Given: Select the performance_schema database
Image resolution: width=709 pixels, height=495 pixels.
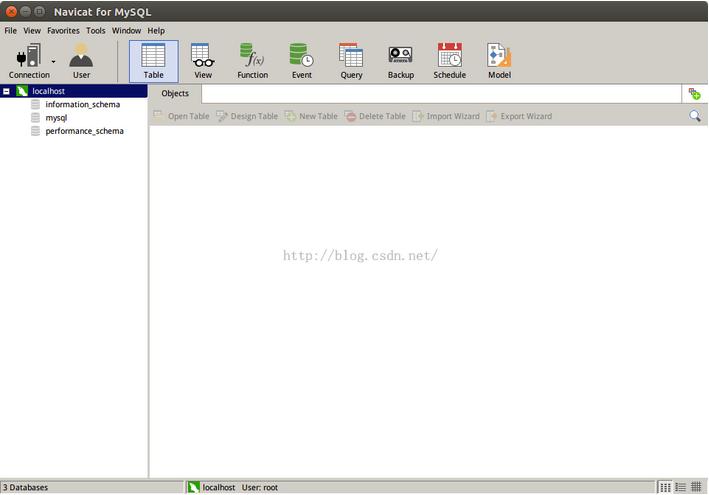Looking at the screenshot, I should tap(85, 131).
